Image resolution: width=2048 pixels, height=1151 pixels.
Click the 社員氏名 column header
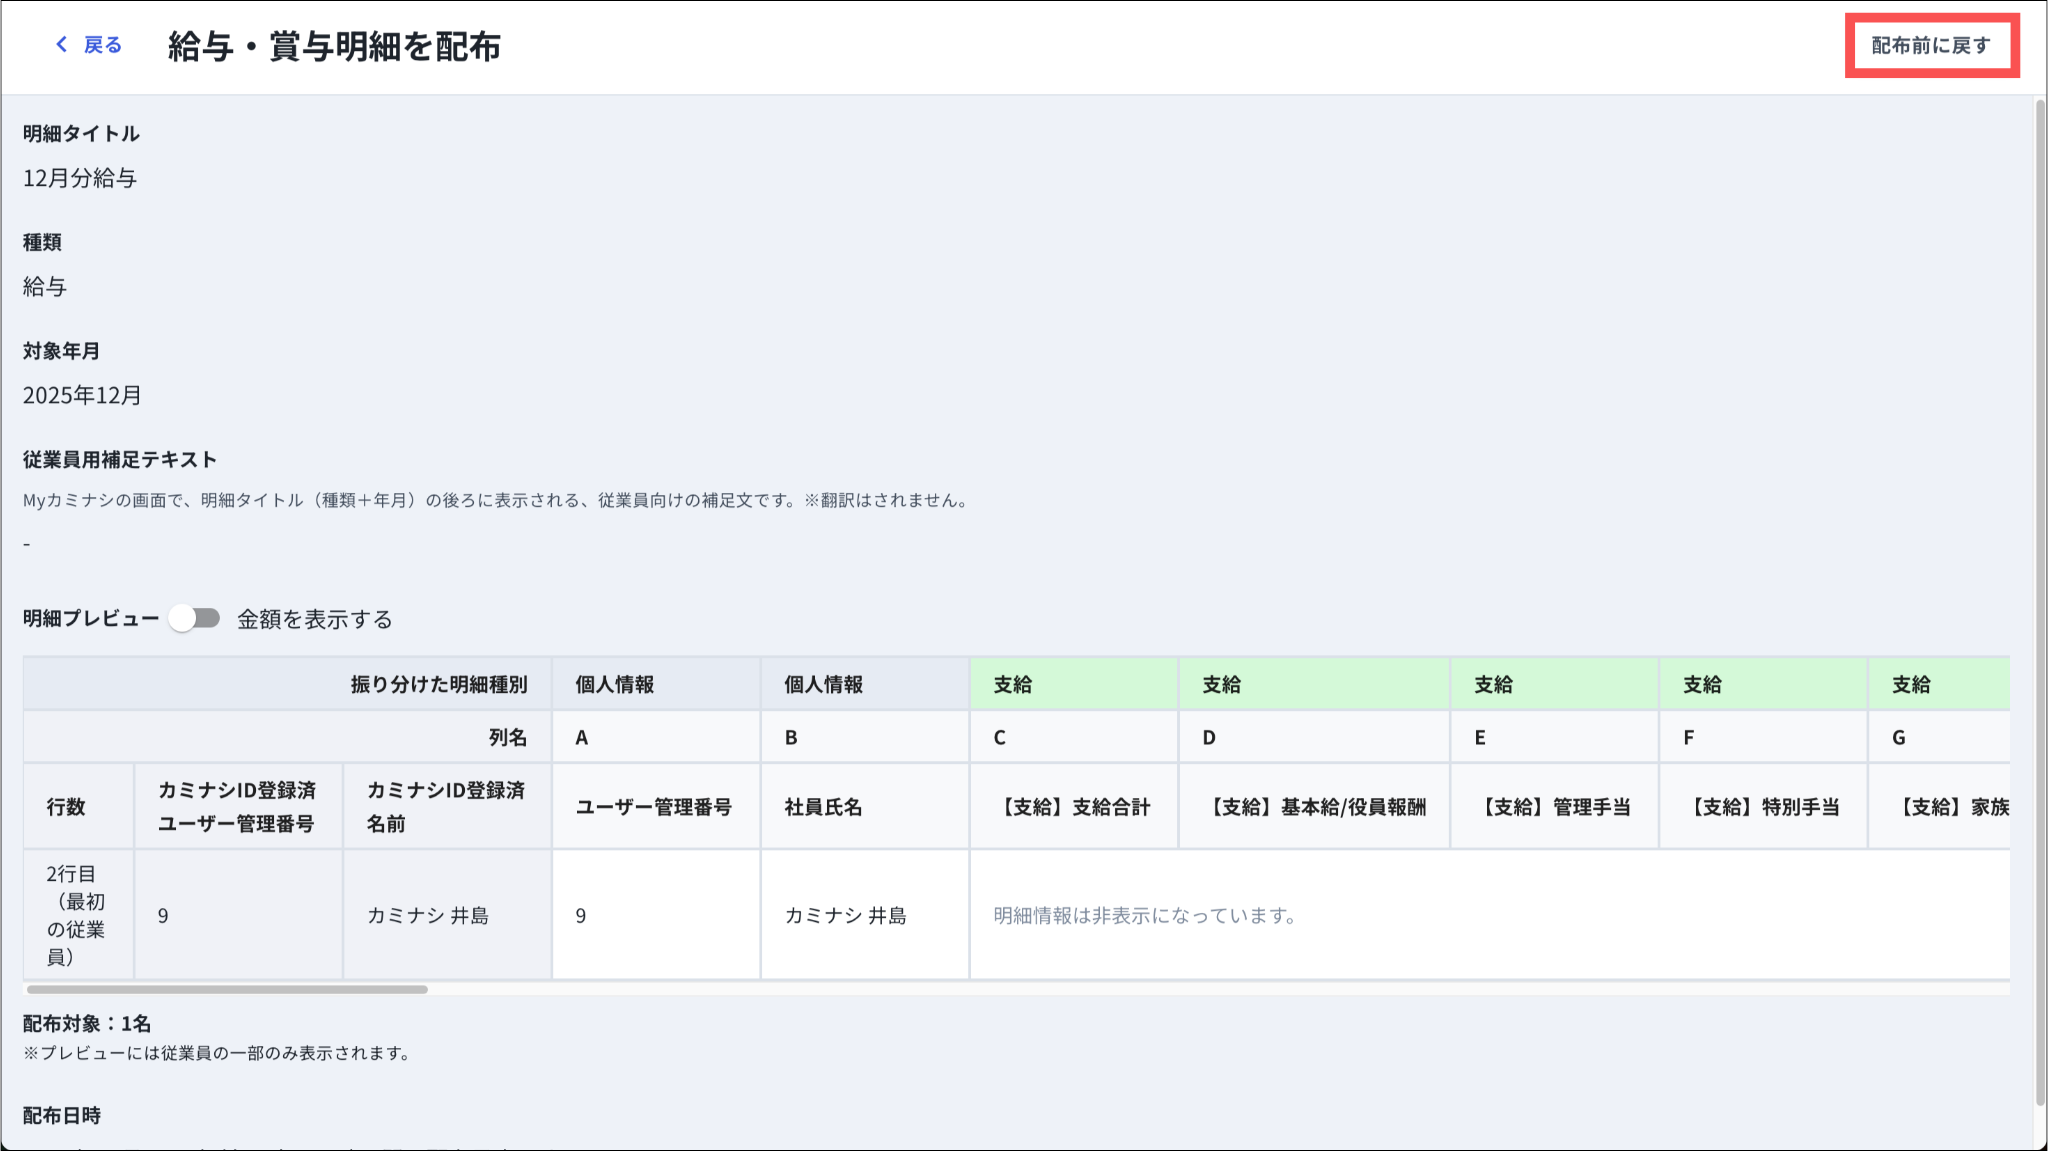pos(823,807)
